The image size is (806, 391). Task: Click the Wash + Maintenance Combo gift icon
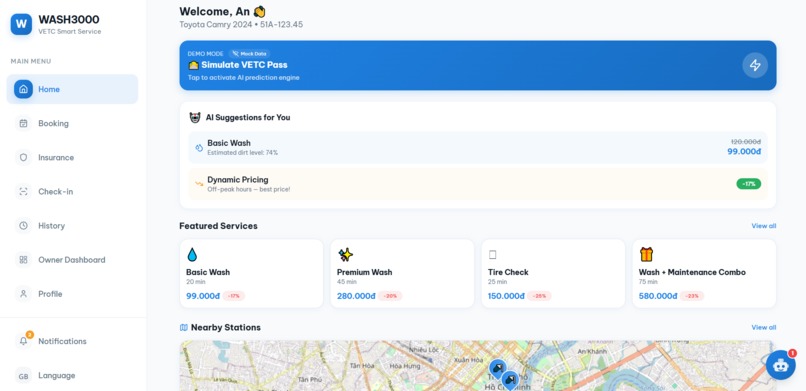coord(646,254)
